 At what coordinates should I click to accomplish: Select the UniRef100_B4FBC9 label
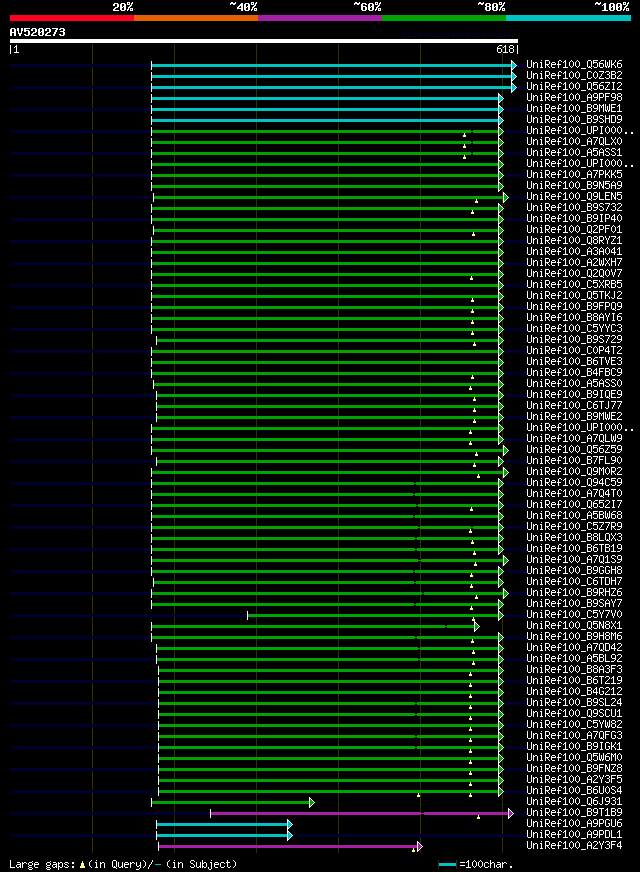(574, 373)
